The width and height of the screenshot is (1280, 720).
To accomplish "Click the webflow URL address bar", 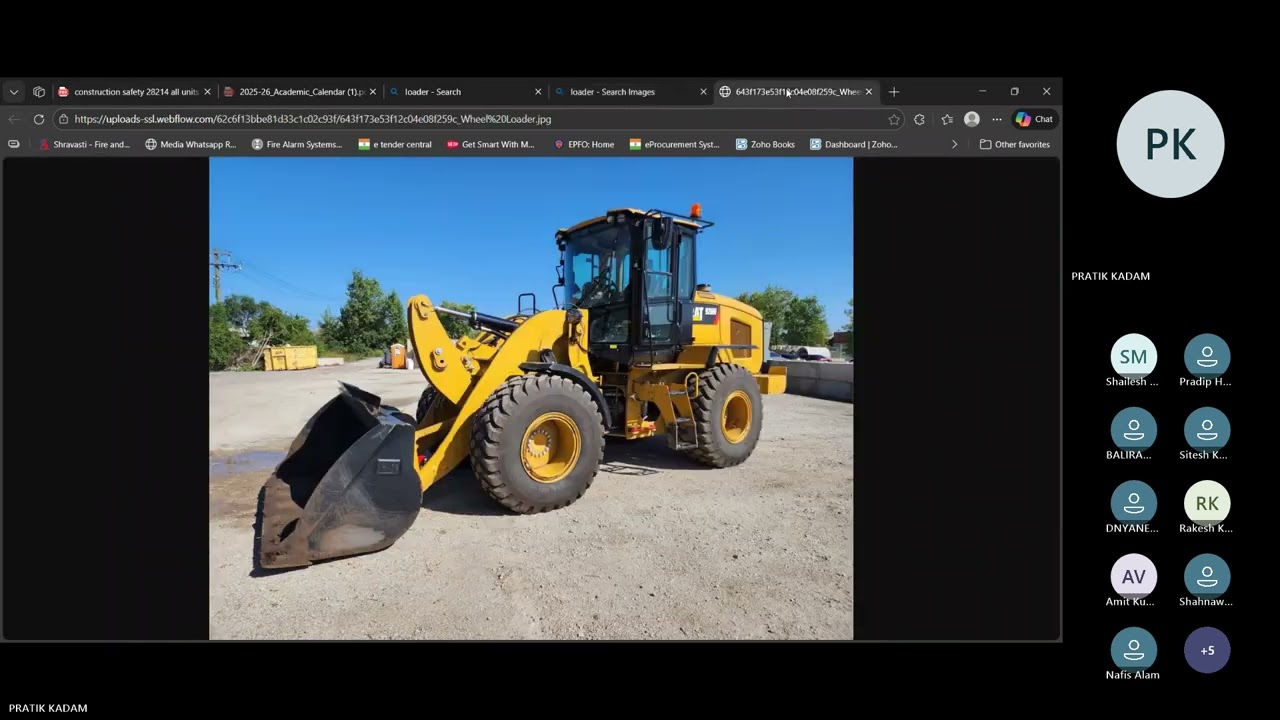I will (x=480, y=119).
